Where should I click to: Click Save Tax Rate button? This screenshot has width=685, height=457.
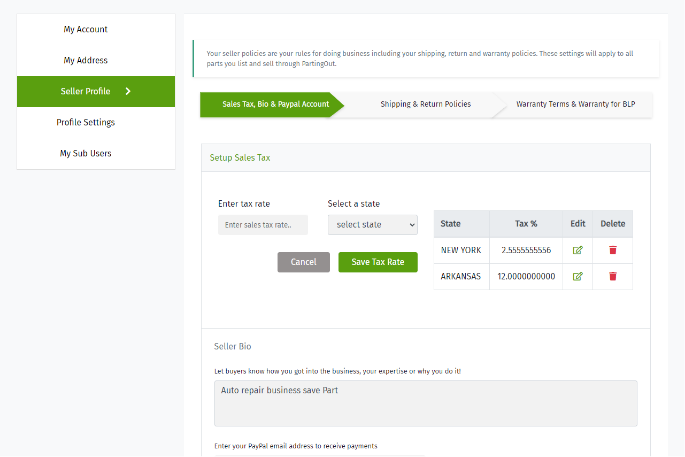point(377,262)
